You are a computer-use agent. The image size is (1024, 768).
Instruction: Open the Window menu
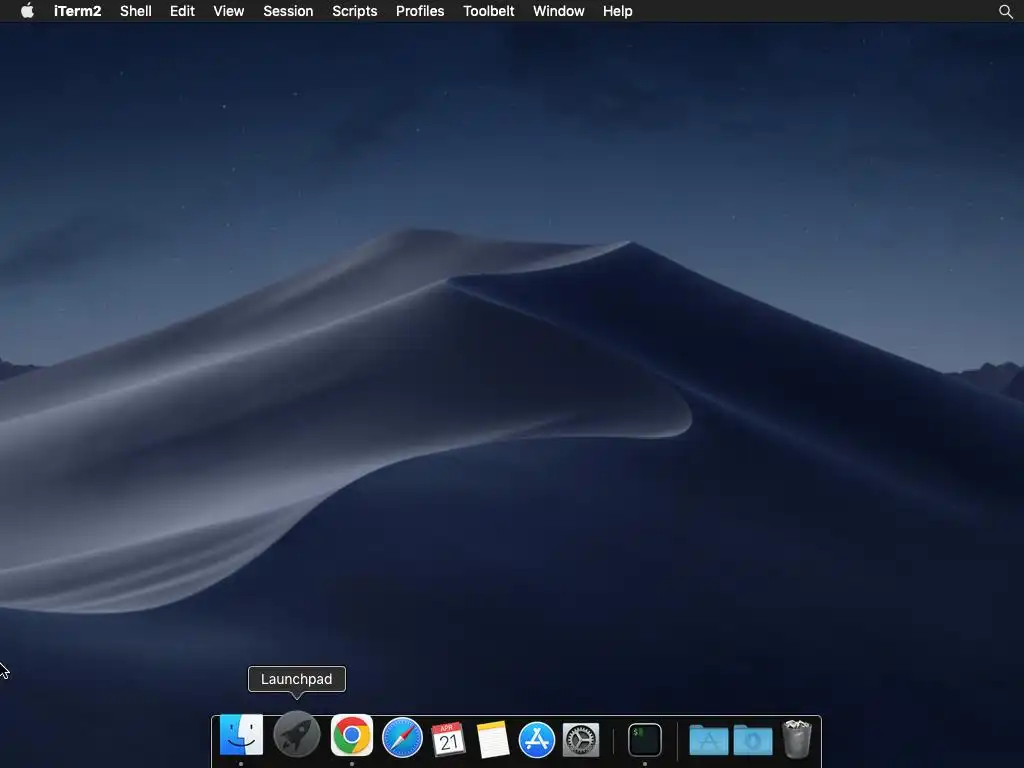pyautogui.click(x=558, y=11)
